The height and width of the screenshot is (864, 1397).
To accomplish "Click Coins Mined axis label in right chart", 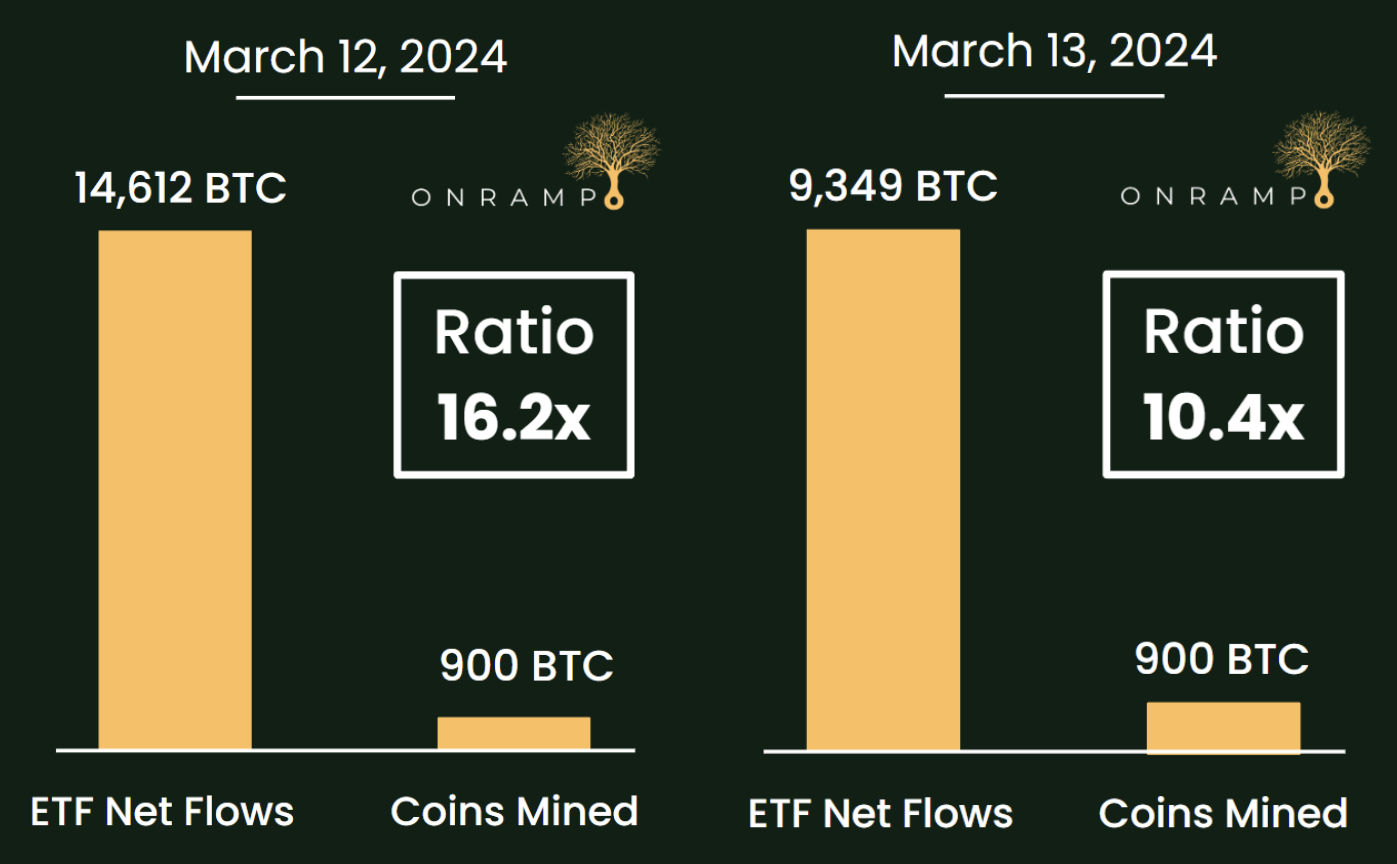I will 1224,813.
